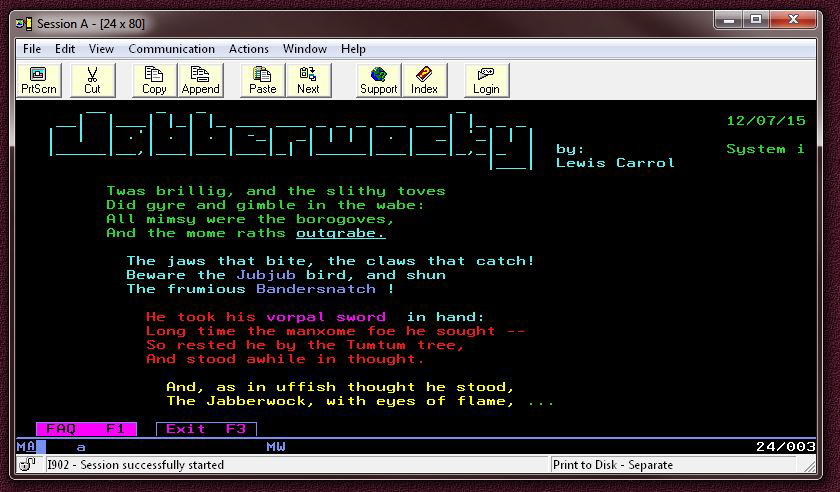840x492 pixels.
Task: Click the Session A title bar icon
Action: [24, 24]
